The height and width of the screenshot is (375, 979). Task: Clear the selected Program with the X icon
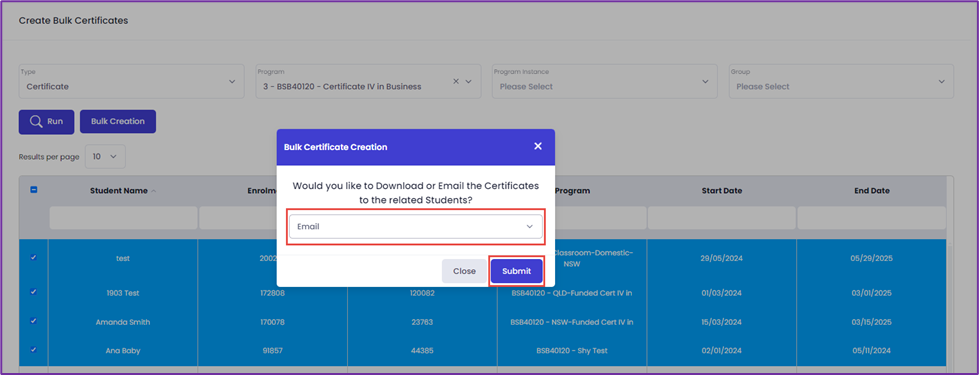pos(456,81)
